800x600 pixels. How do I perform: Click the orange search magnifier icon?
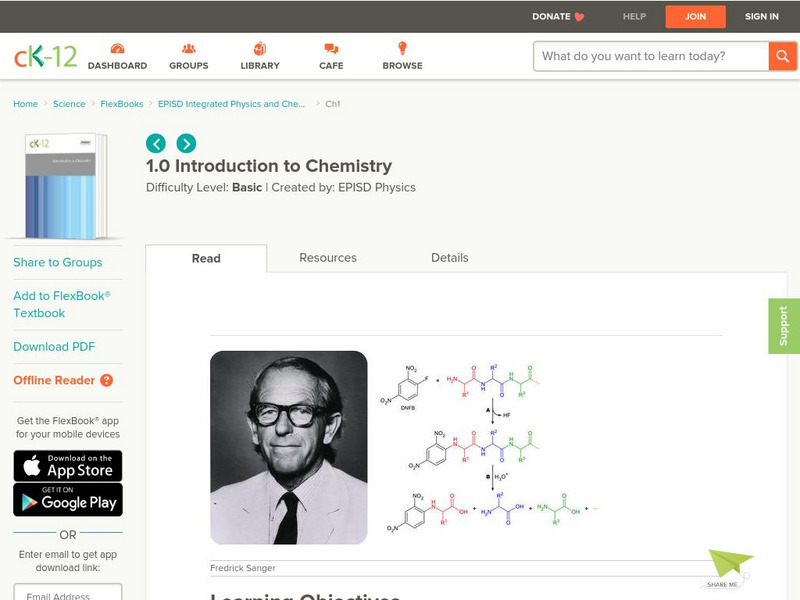point(783,56)
